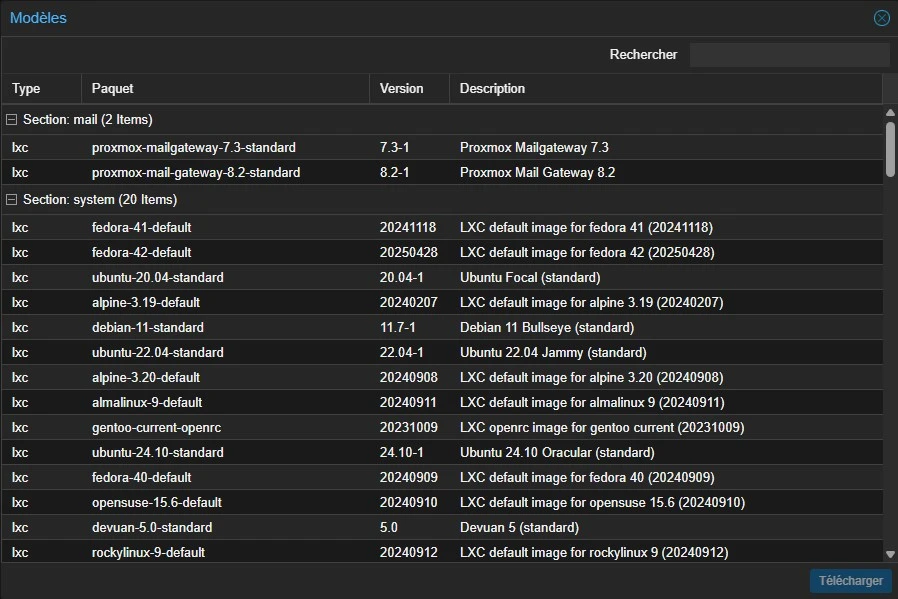Focus the Rechercher search field
Screen dimensions: 898x599
pos(789,55)
